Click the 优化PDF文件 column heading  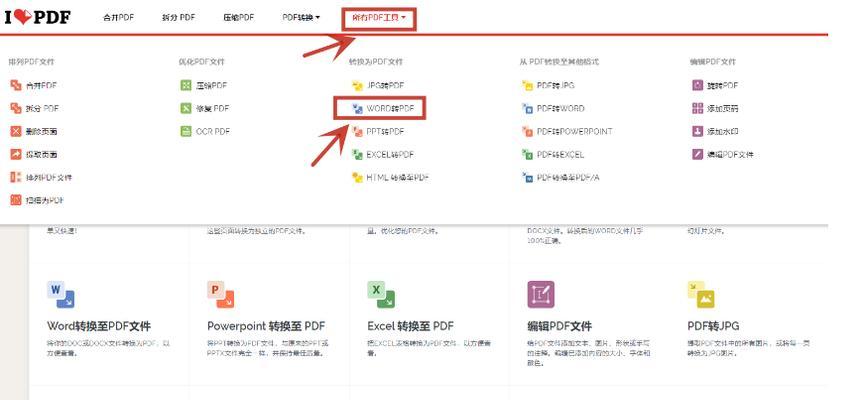point(201,62)
